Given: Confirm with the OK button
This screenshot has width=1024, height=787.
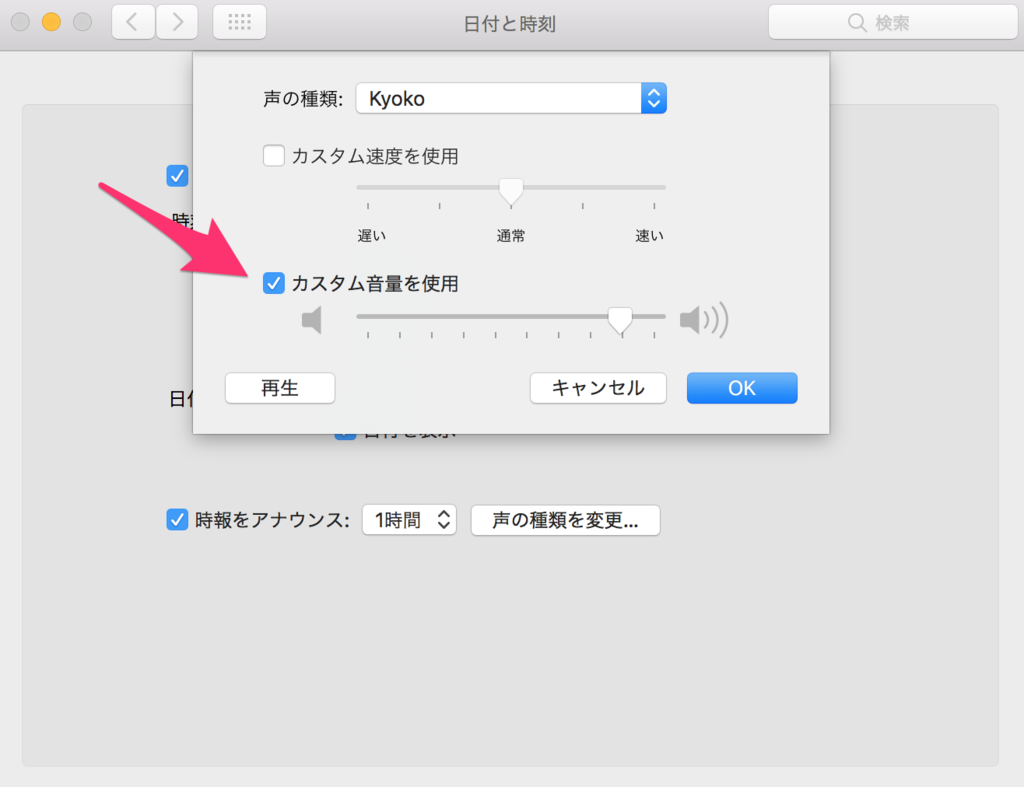Looking at the screenshot, I should pyautogui.click(x=742, y=388).
